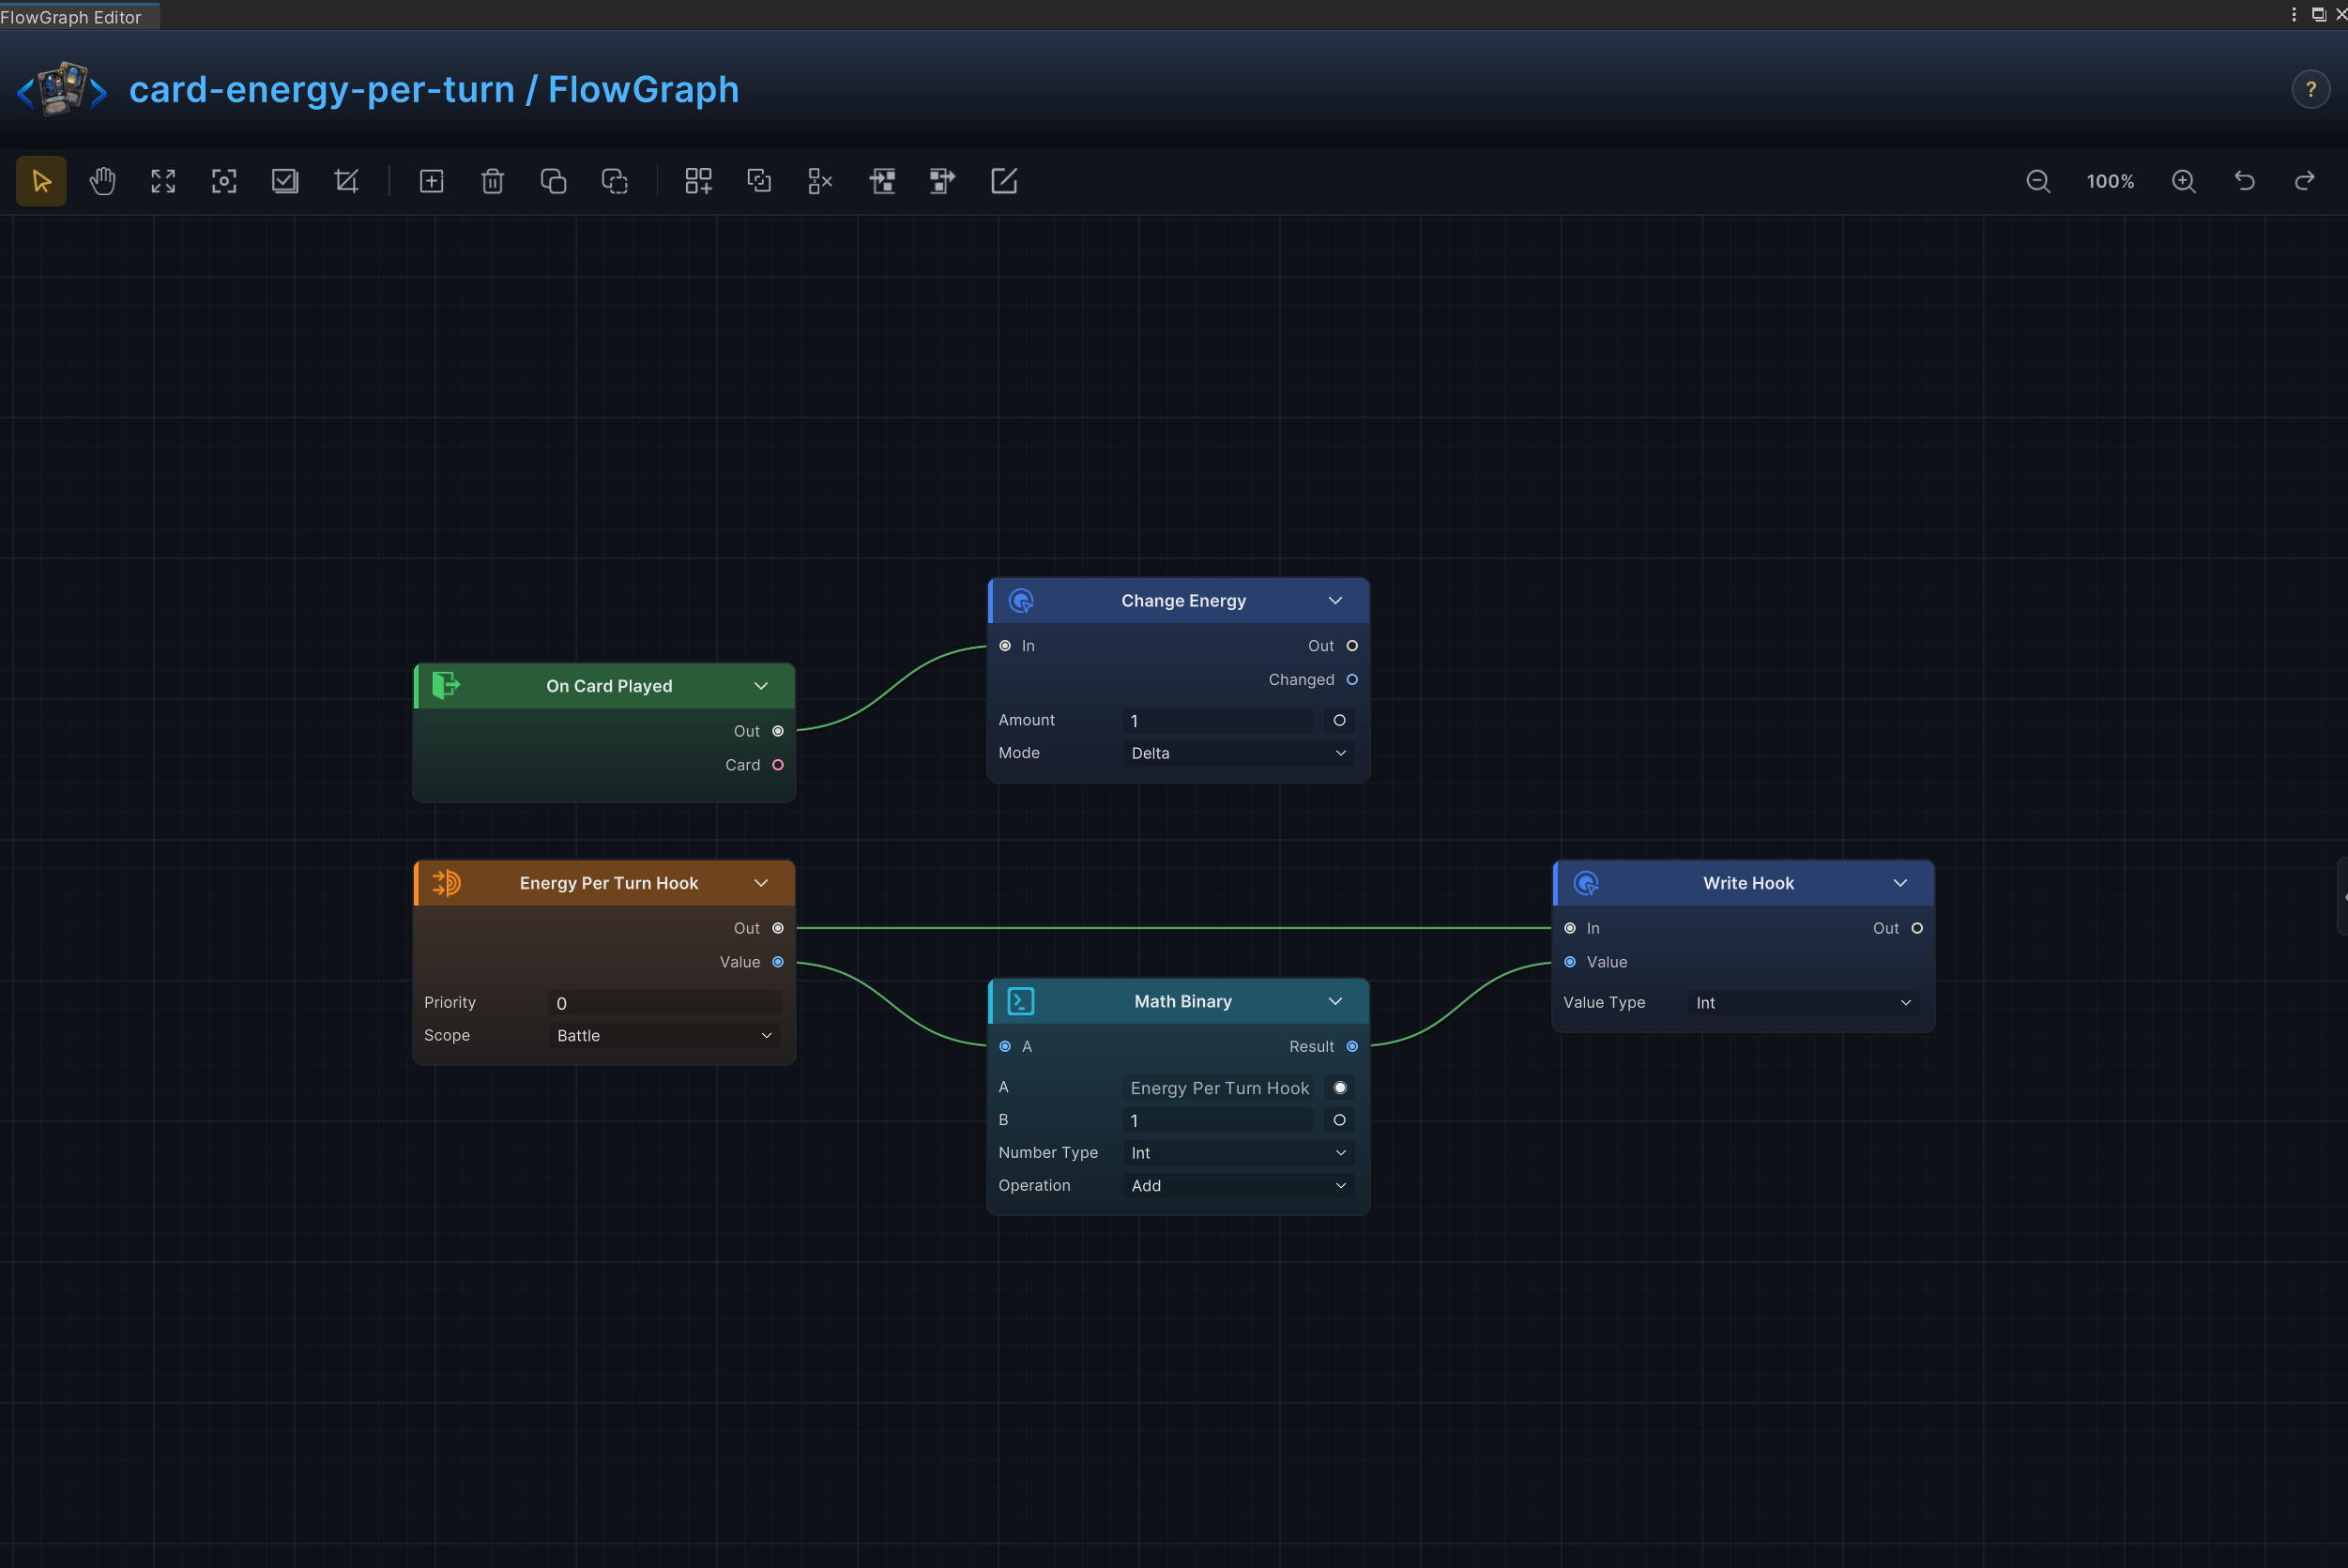Click the trash delete icon

[492, 181]
